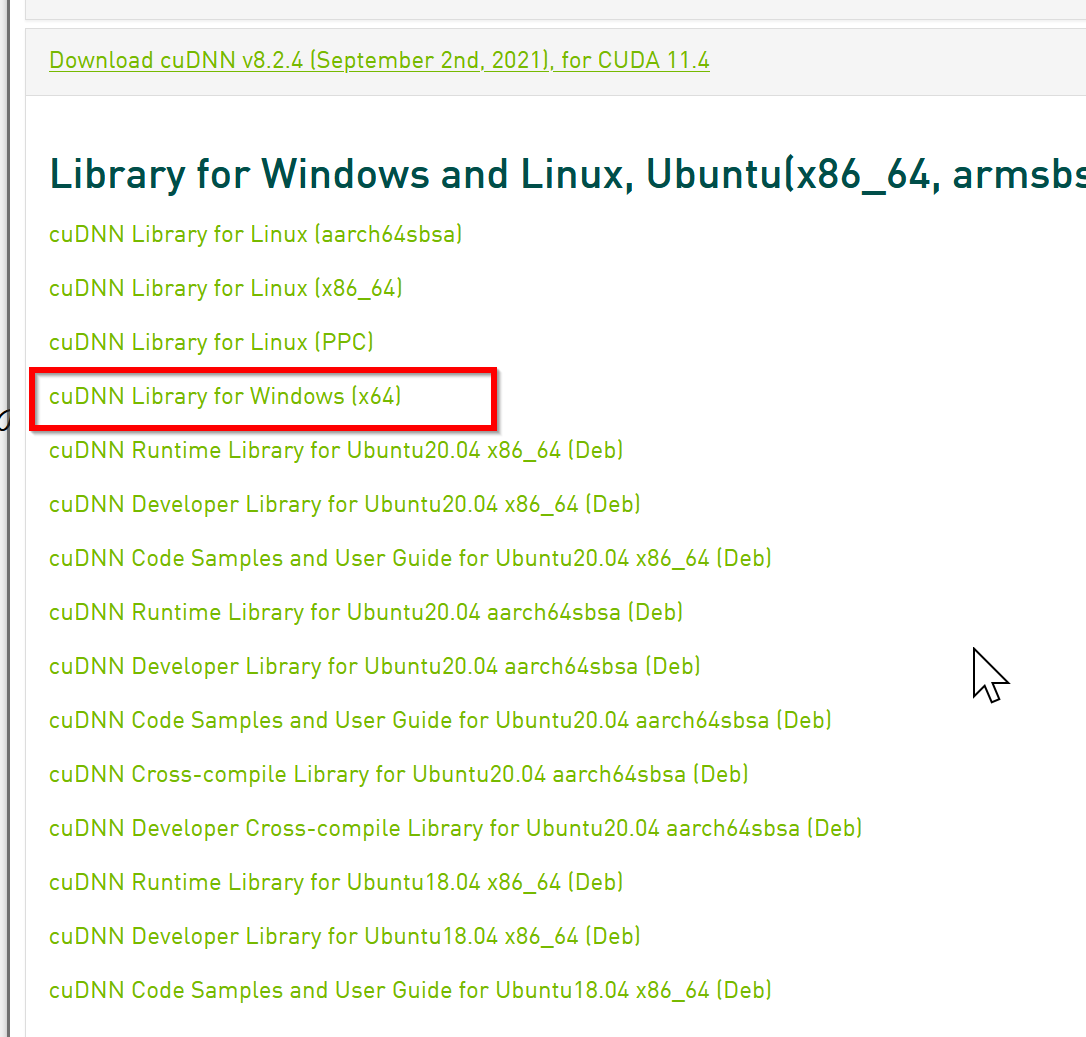The width and height of the screenshot is (1086, 1037).
Task: Get Code Samples and User Guide Ubuntu20.04 x86_64
Action: pos(410,558)
